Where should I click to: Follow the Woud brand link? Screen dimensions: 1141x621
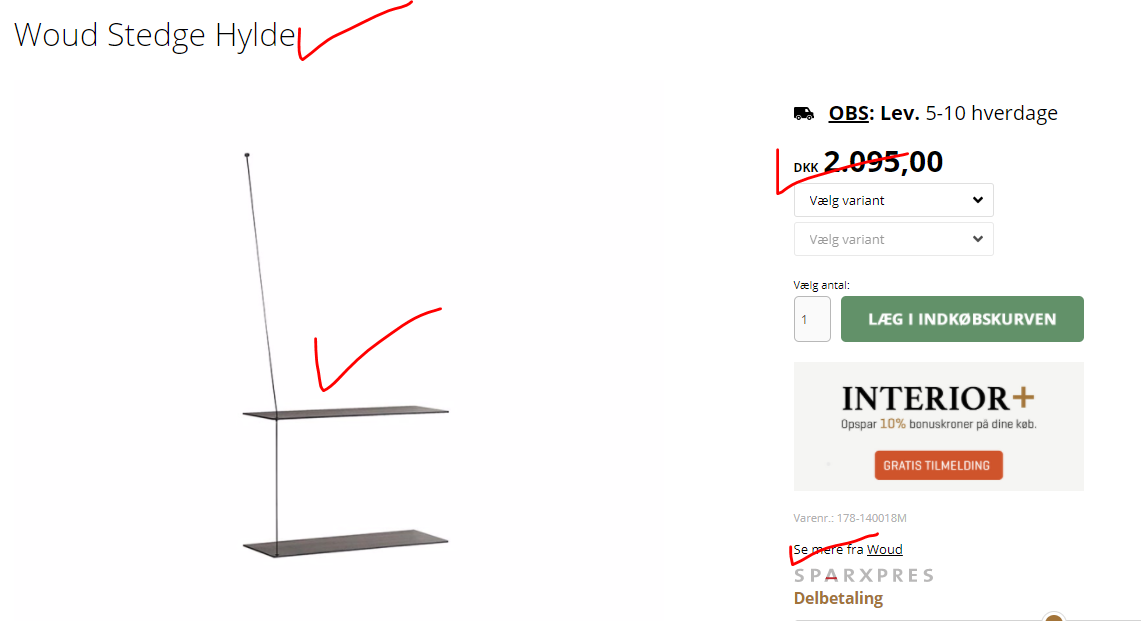[884, 550]
